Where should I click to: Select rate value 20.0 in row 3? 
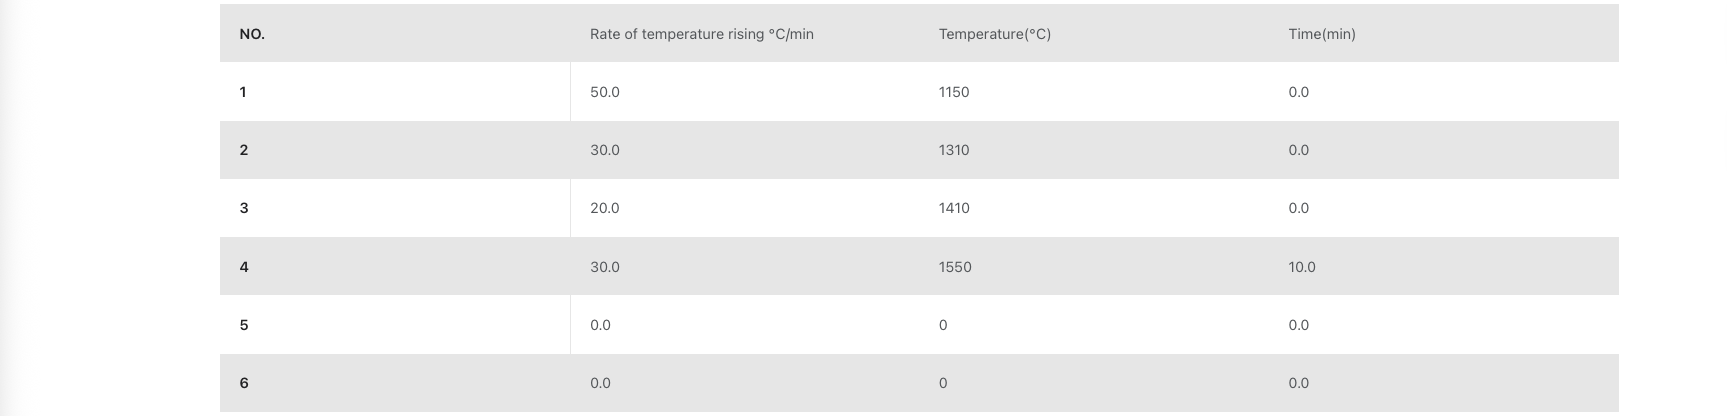(x=604, y=208)
